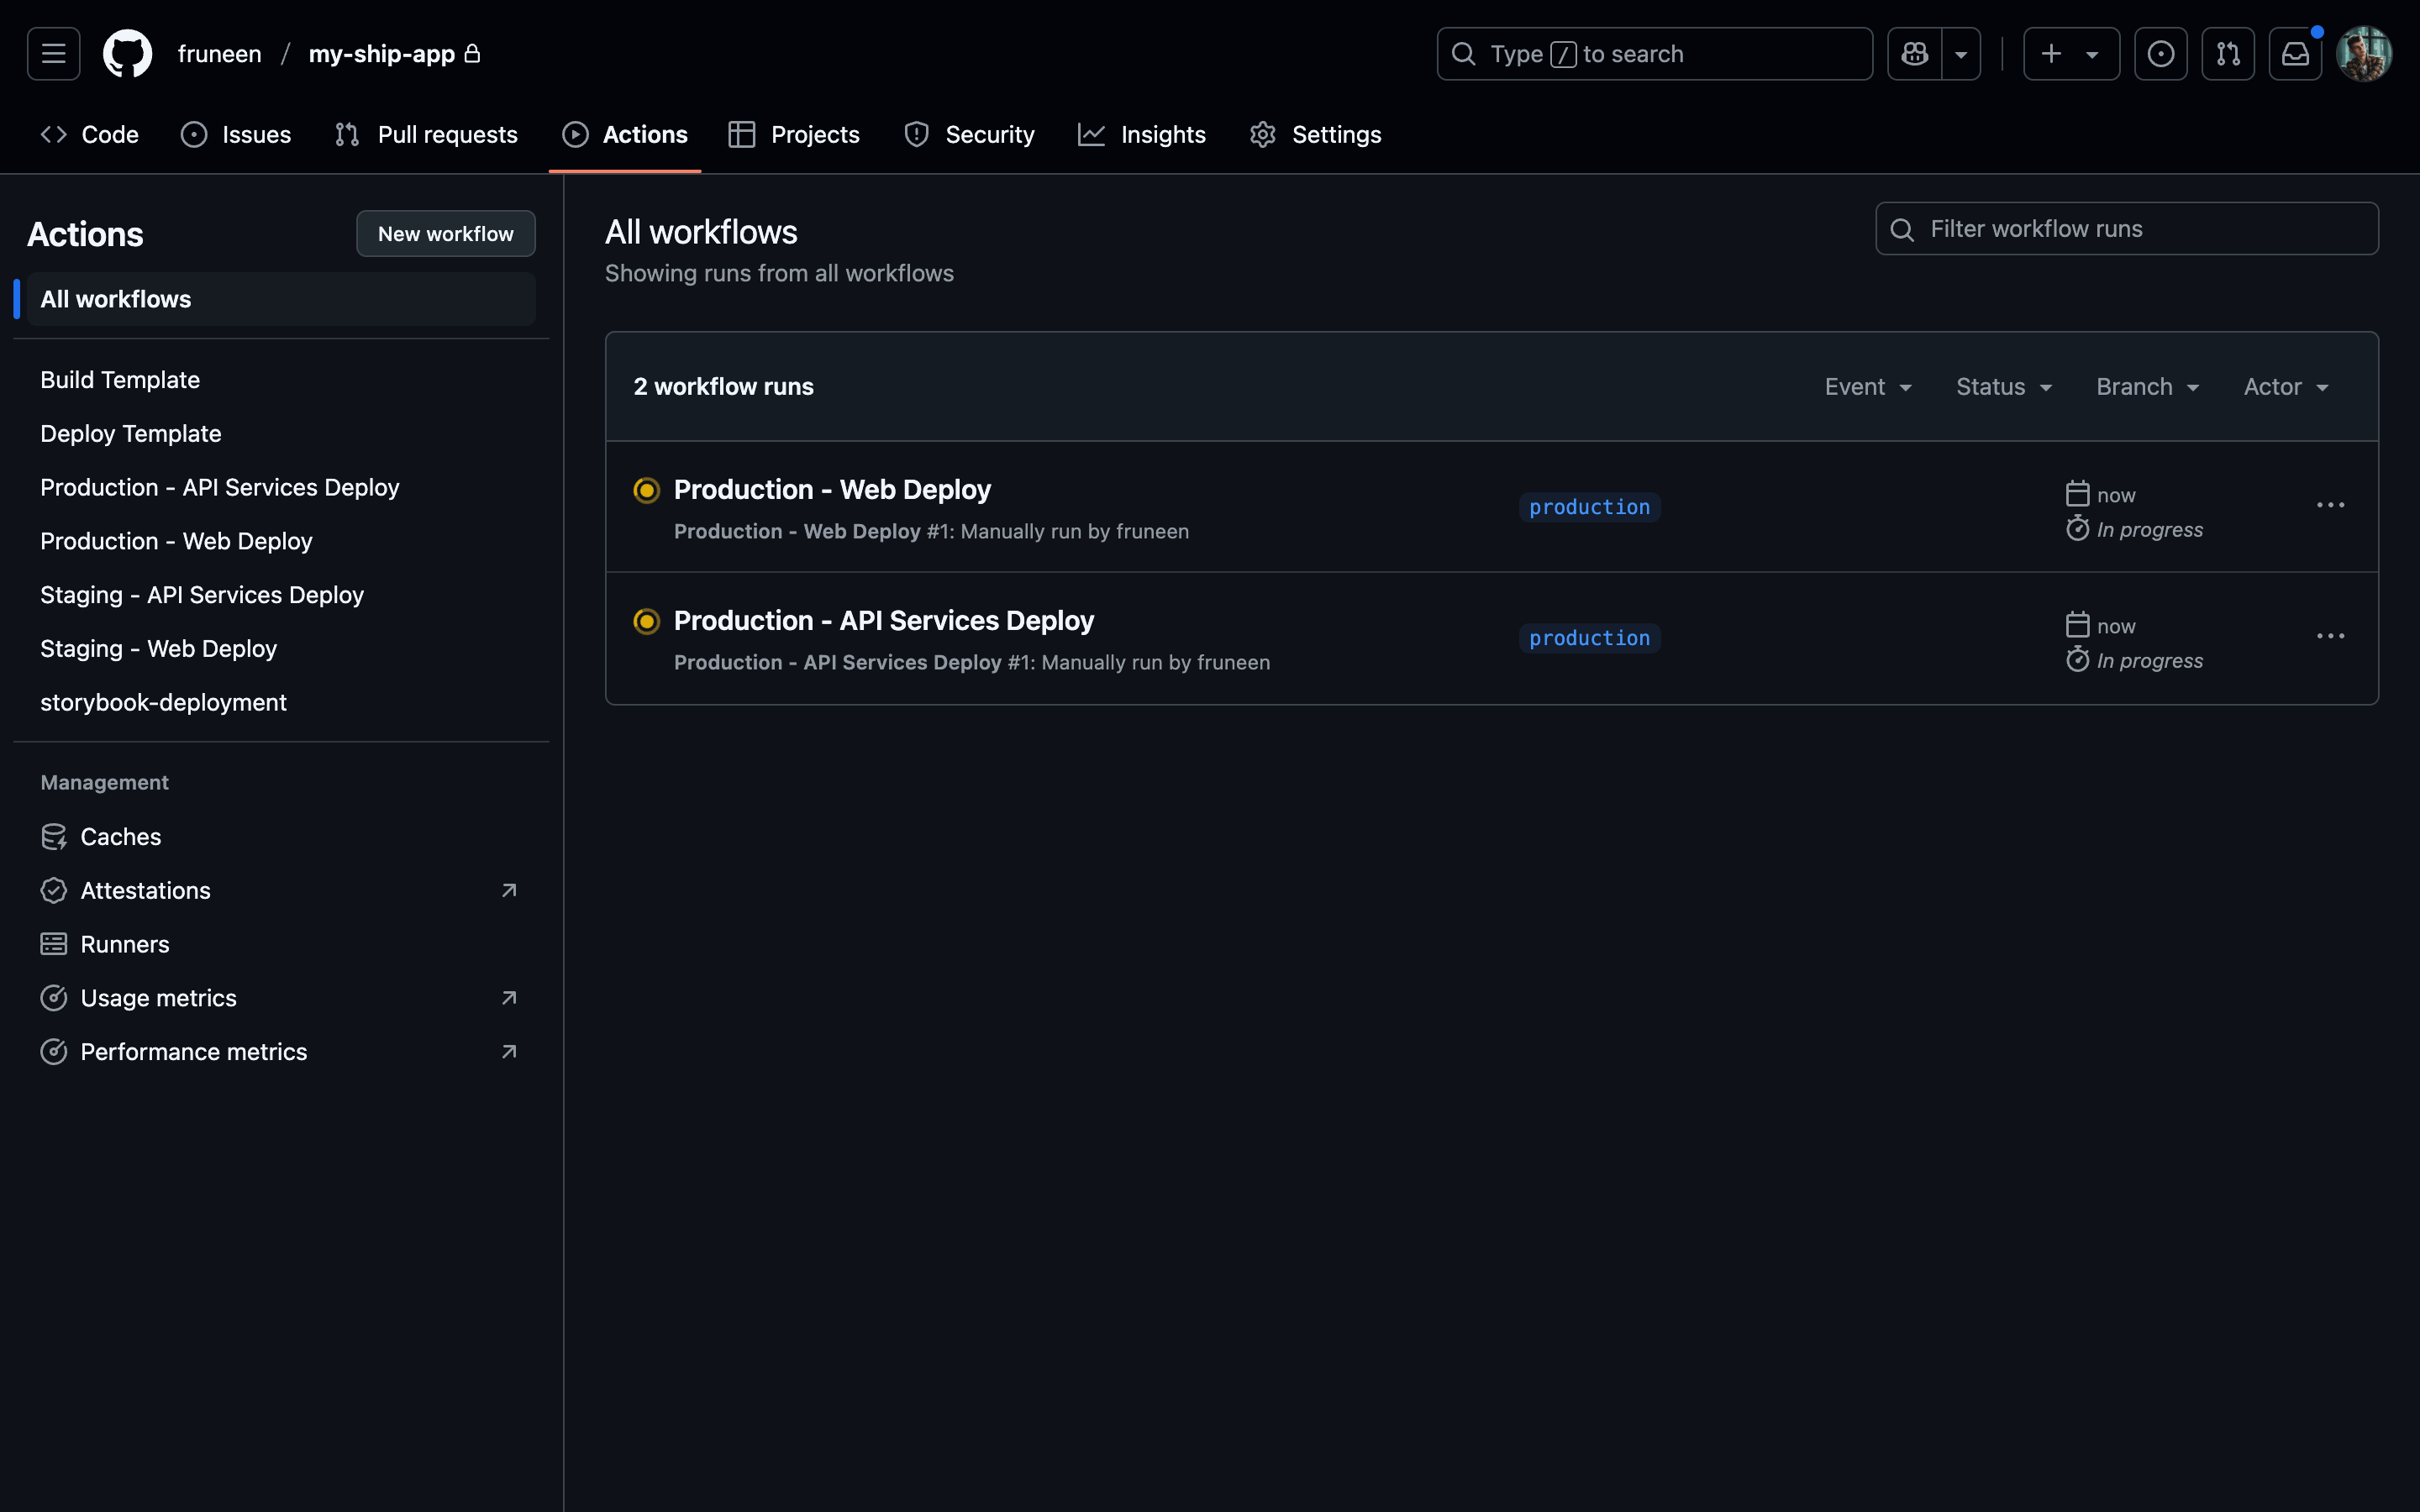Open the create new plus dropdown

point(2070,54)
